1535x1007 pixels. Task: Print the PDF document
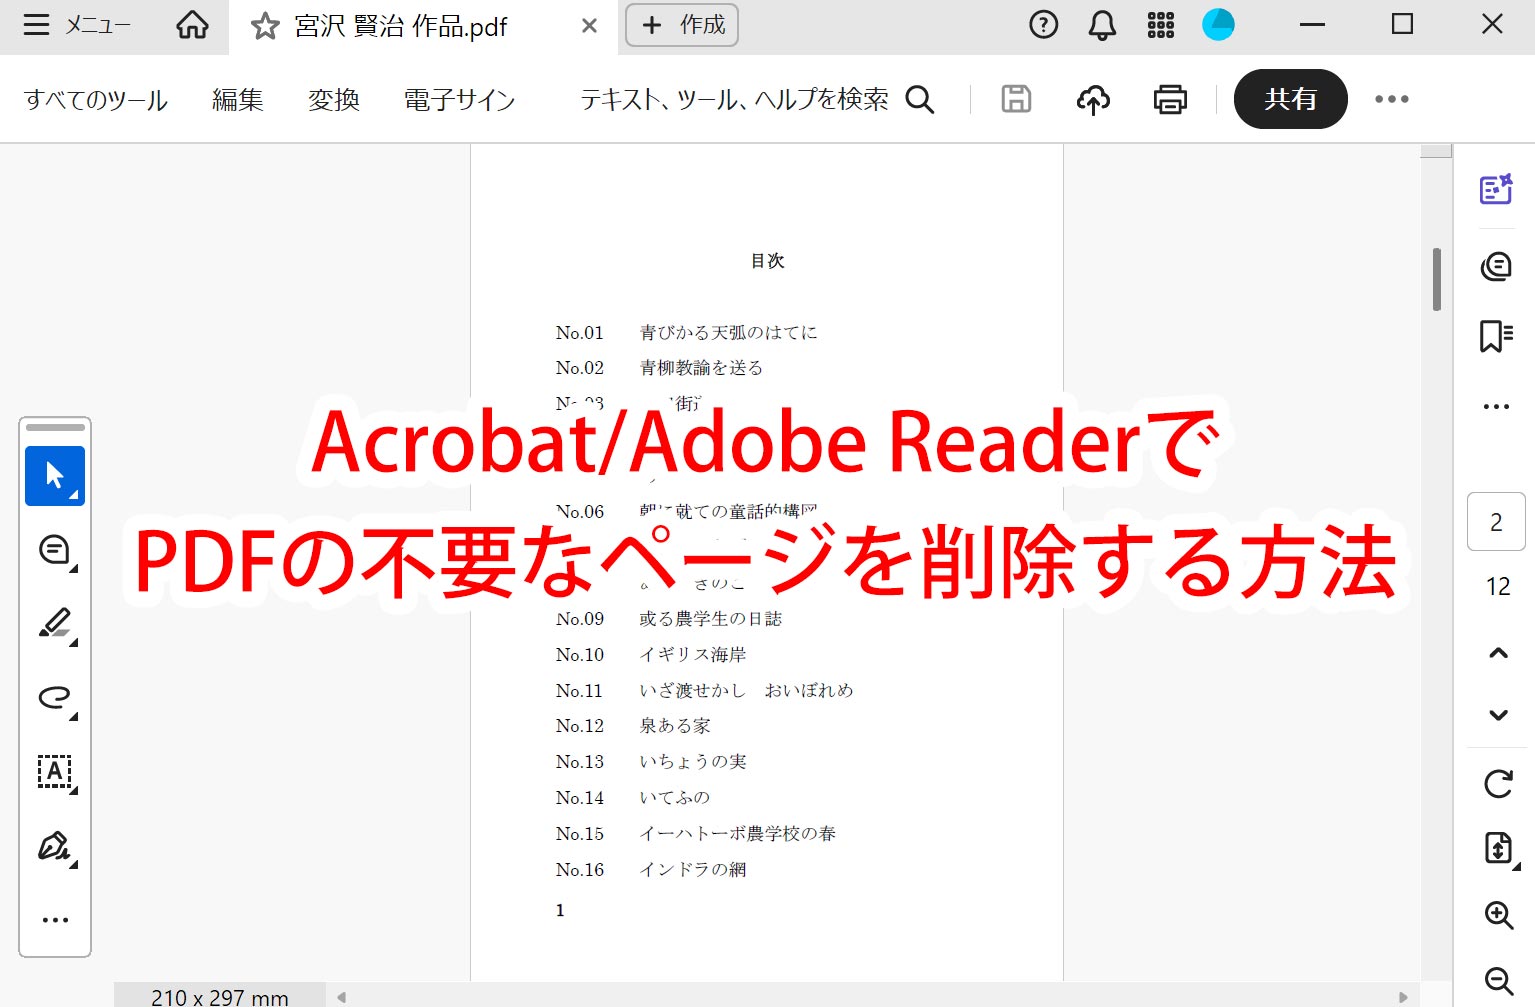tap(1169, 99)
